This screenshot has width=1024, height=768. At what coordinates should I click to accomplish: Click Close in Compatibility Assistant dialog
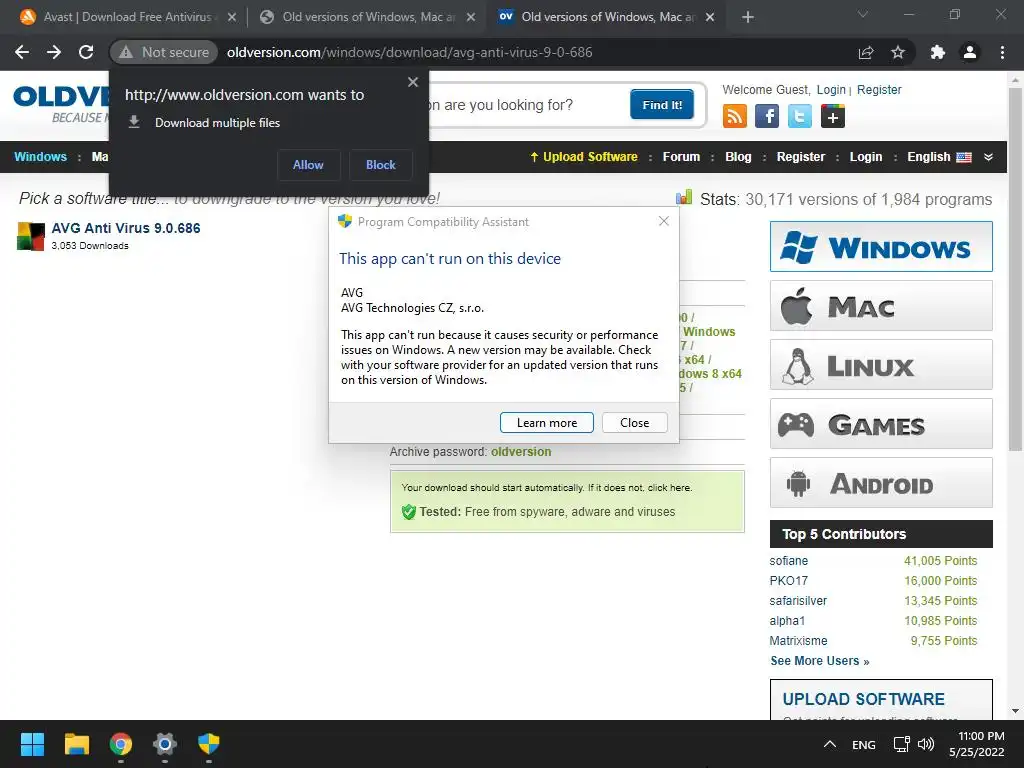pyautogui.click(x=635, y=423)
